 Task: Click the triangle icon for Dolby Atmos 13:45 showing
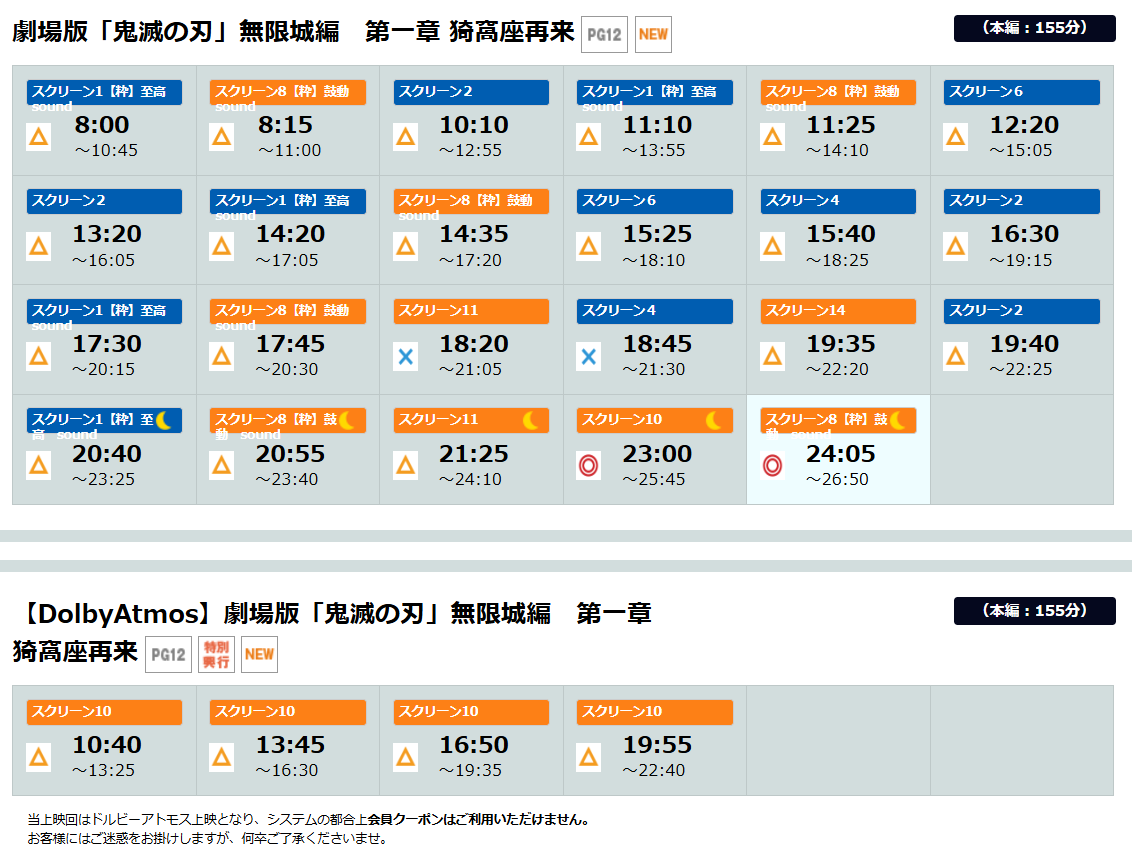coord(222,757)
